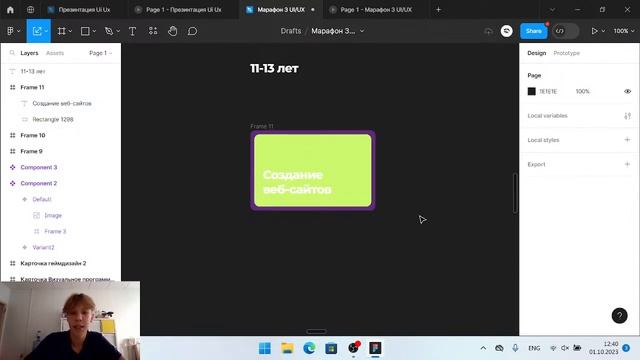Image resolution: width=640 pixels, height=360 pixels.
Task: Select the Frame tool
Action: [x=61, y=31]
